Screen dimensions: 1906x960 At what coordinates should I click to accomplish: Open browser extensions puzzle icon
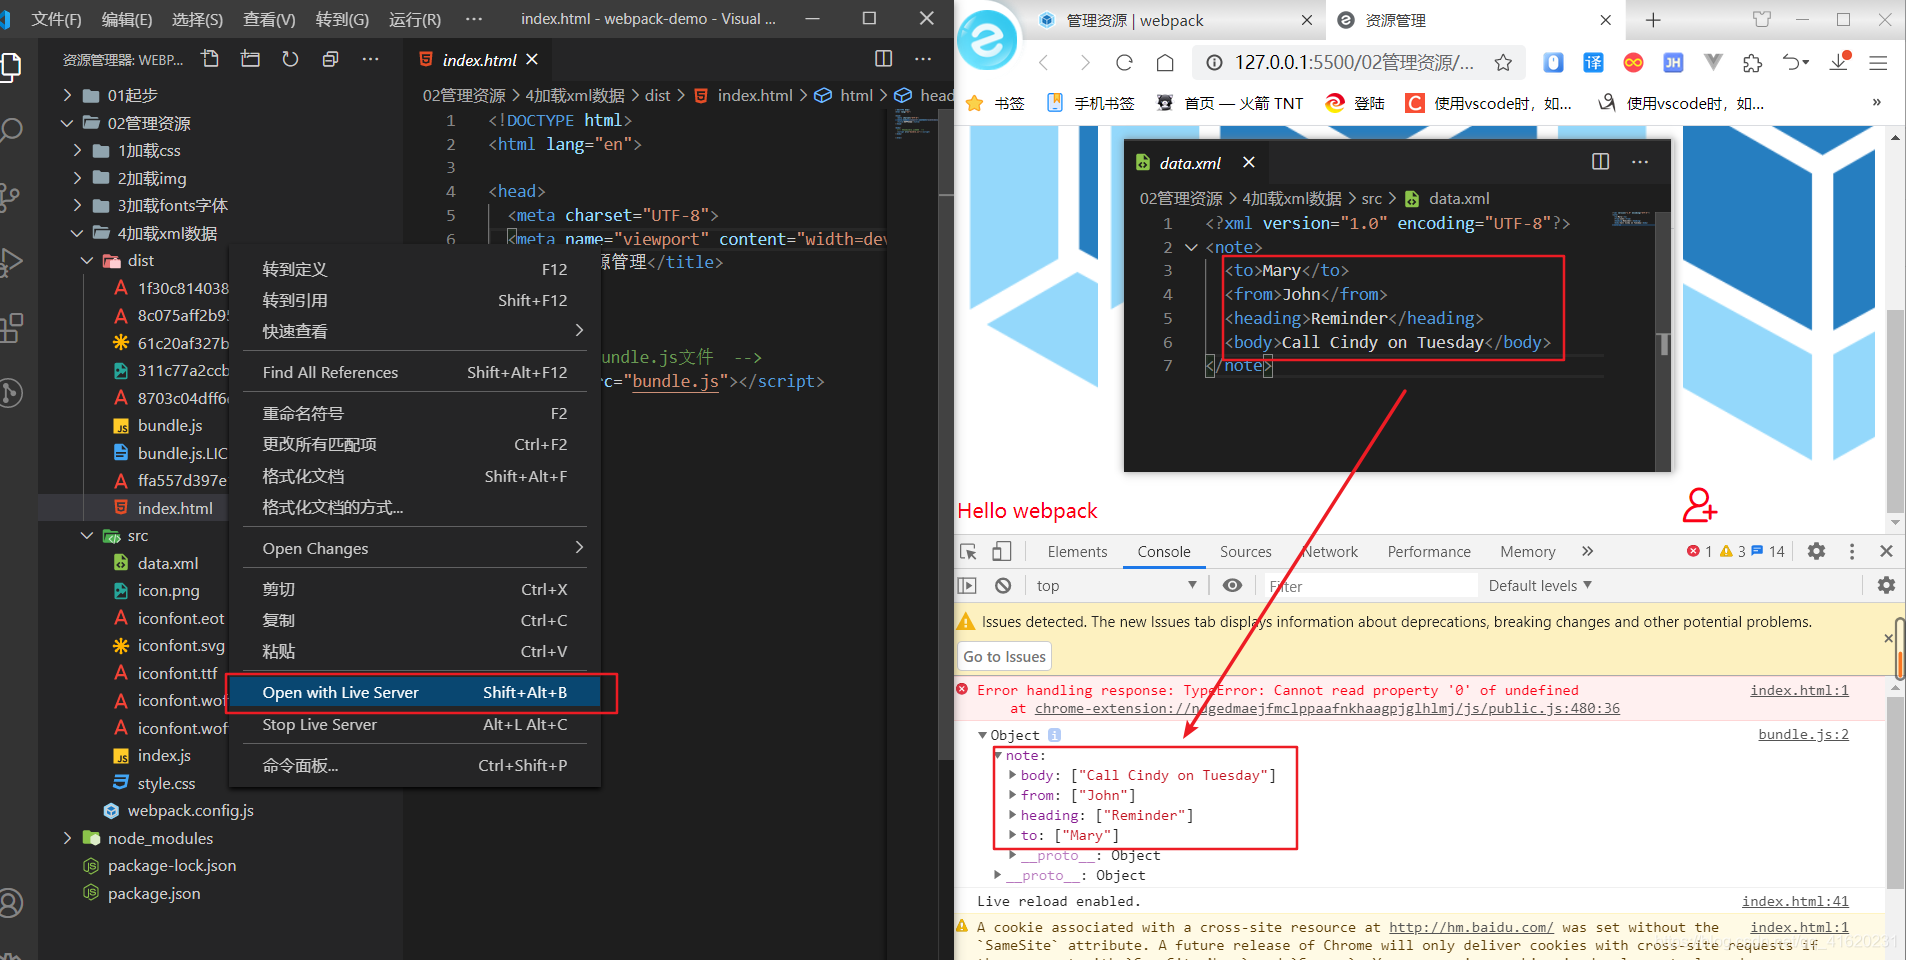click(x=1752, y=63)
